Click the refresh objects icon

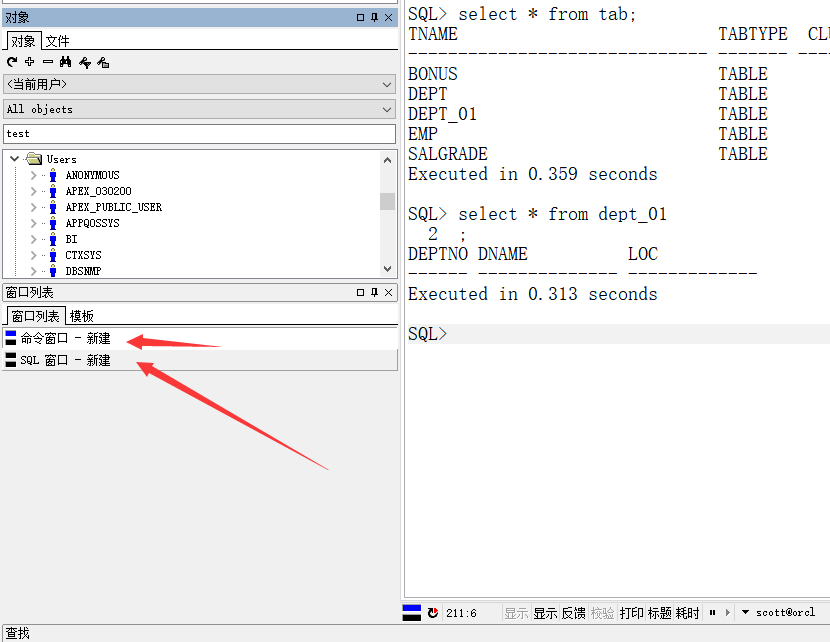pyautogui.click(x=12, y=62)
